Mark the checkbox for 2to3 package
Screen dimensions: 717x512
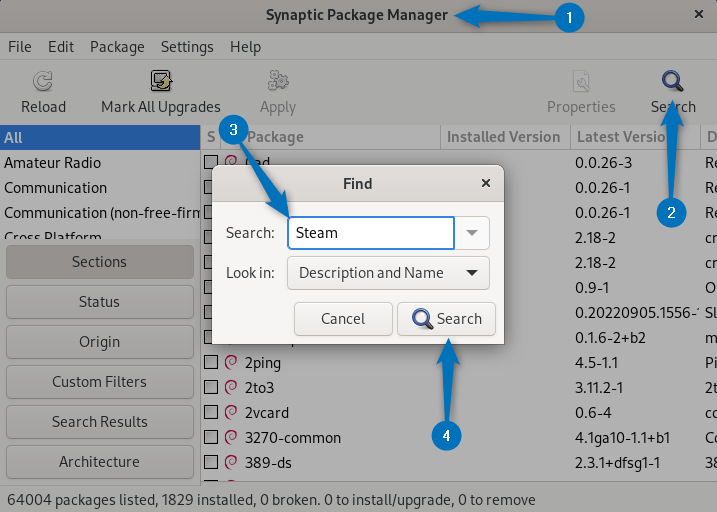pyautogui.click(x=211, y=387)
